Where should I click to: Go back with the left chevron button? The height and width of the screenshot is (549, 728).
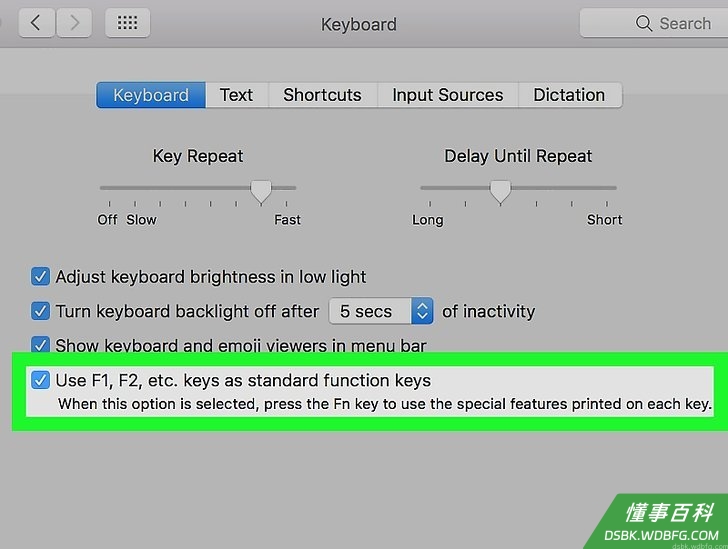[x=37, y=22]
